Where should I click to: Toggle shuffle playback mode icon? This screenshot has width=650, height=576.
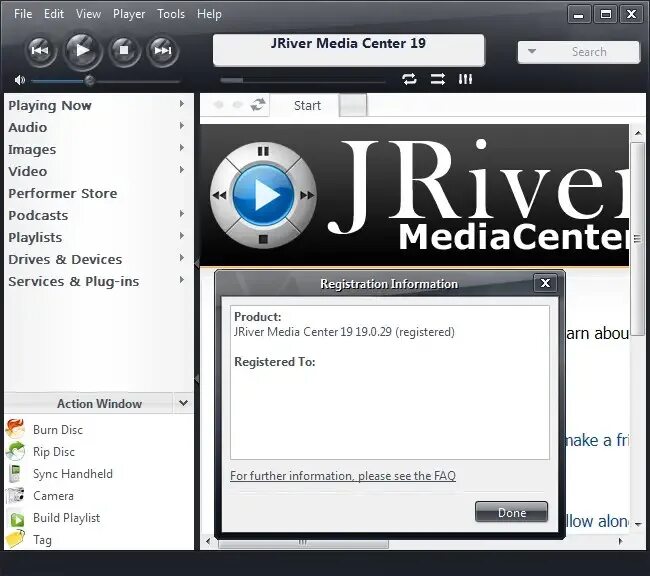[x=437, y=79]
